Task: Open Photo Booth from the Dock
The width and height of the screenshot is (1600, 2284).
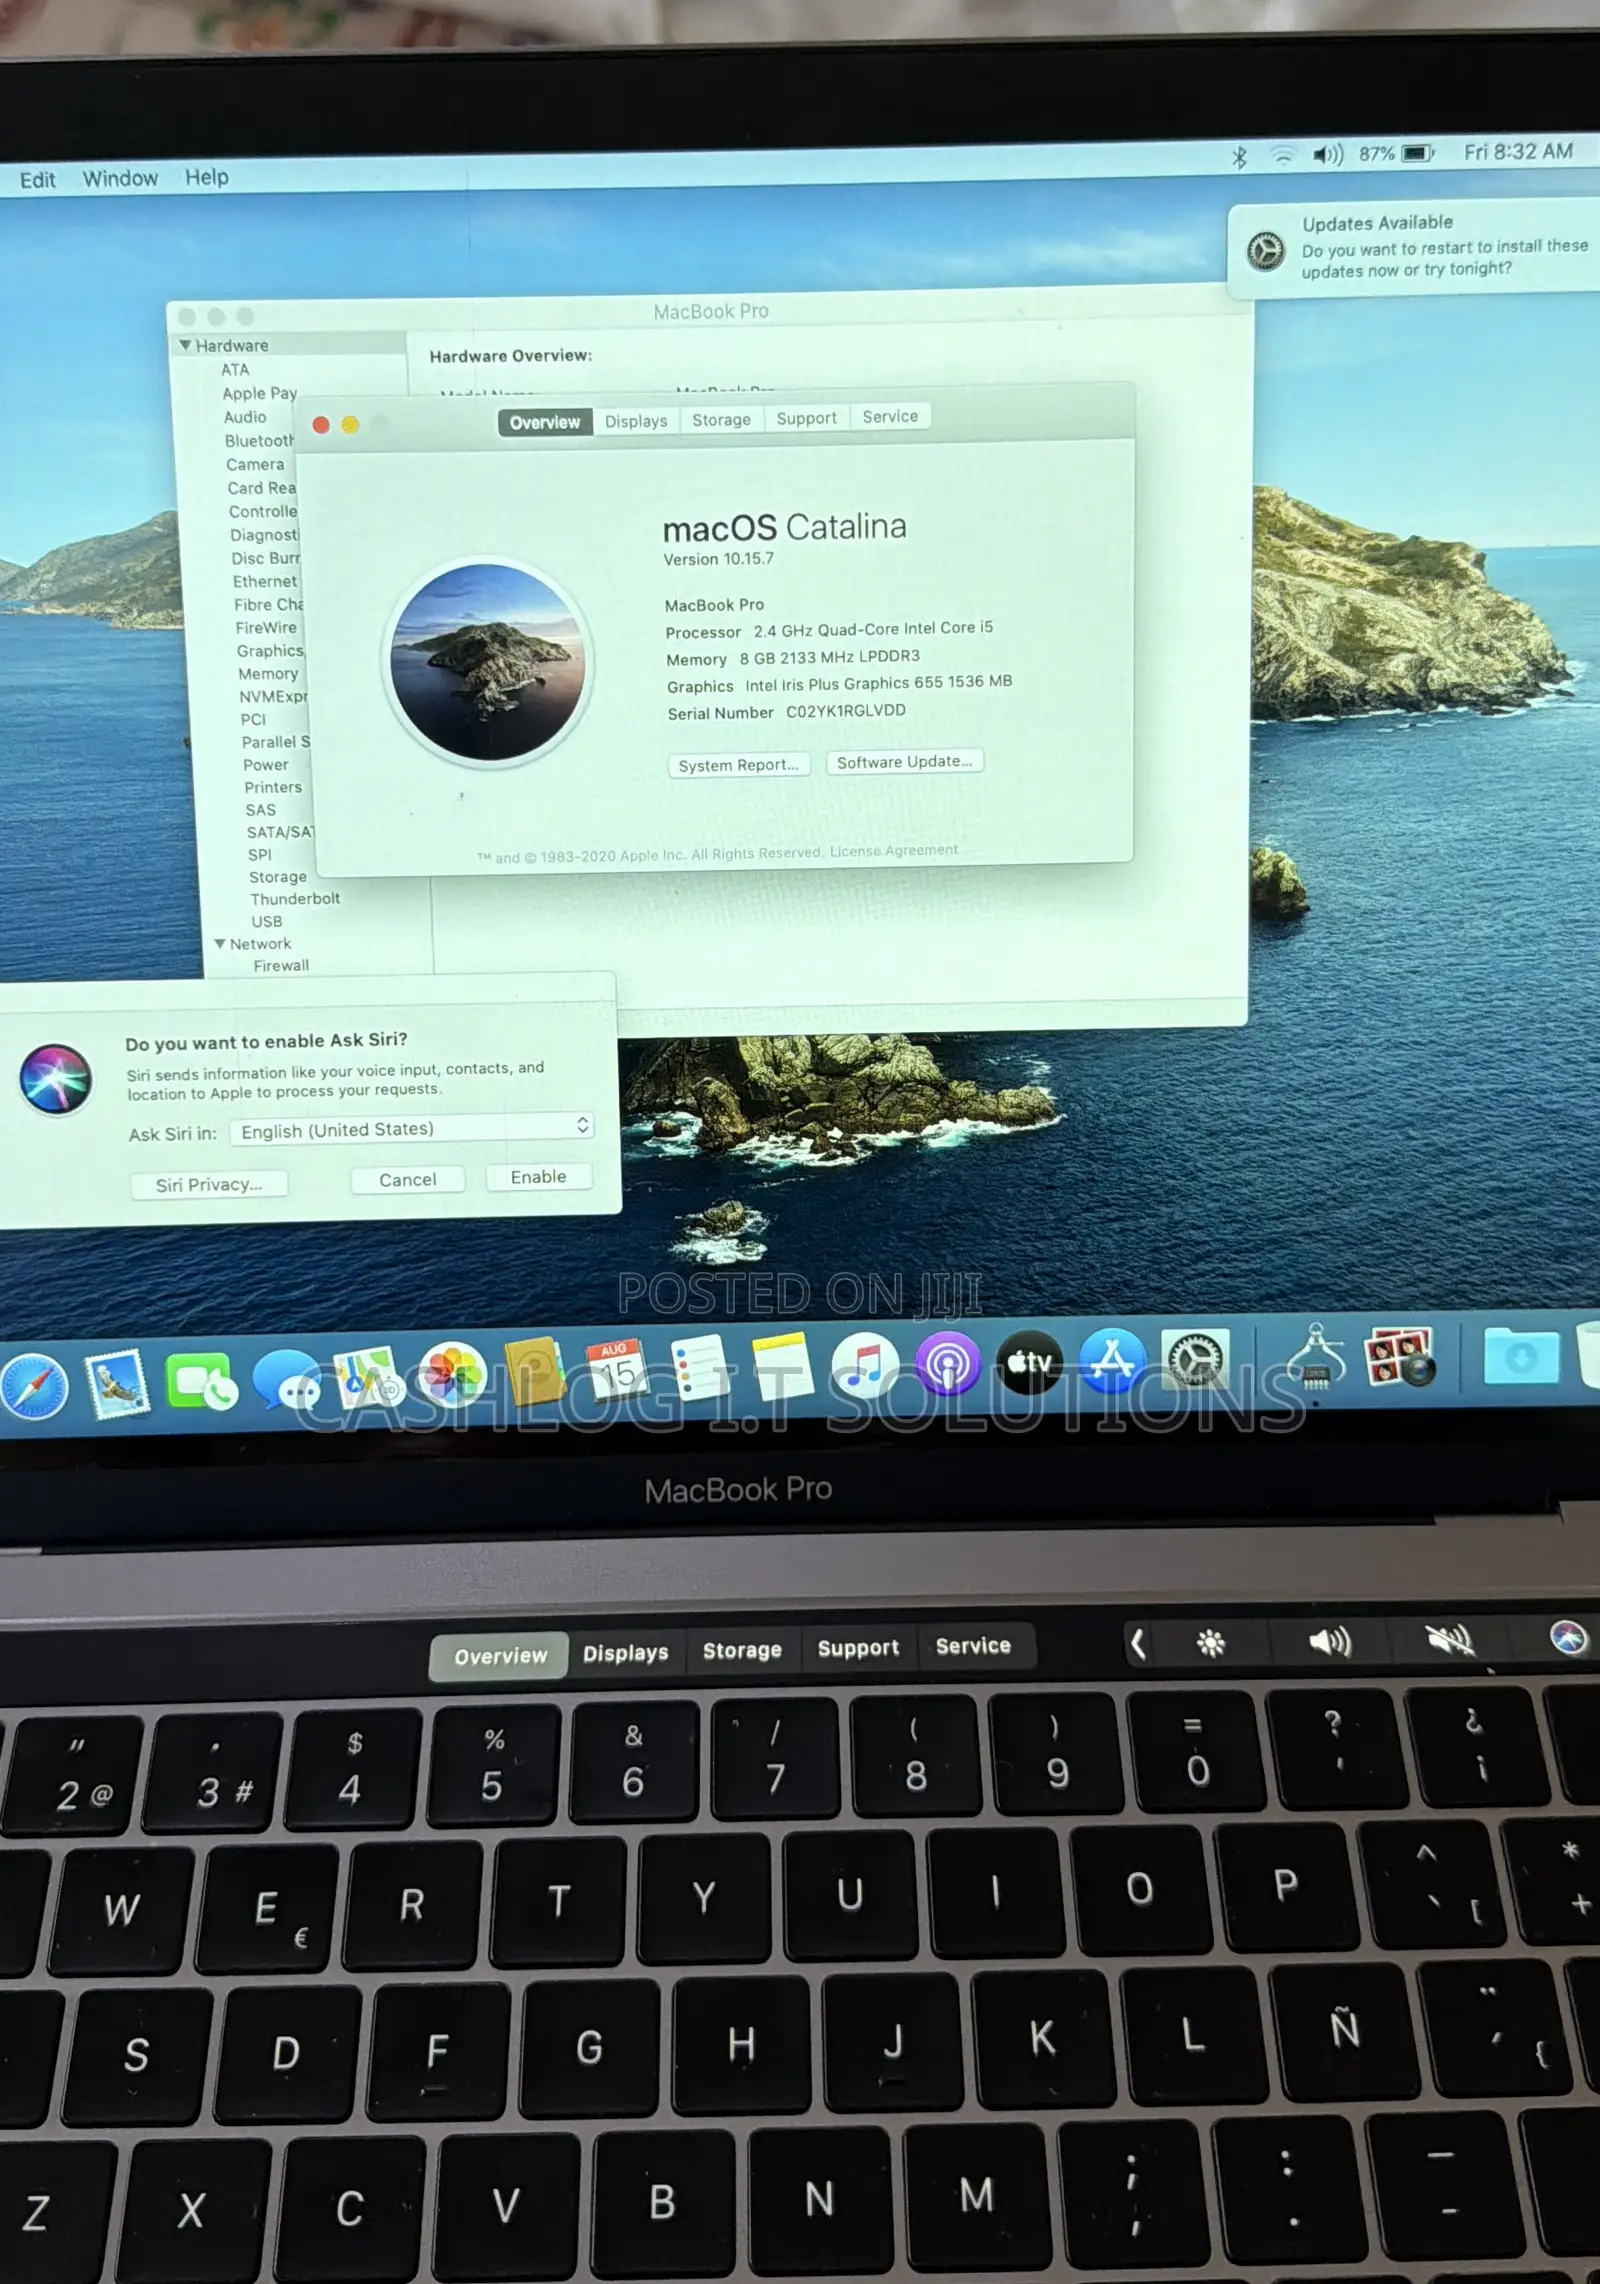Action: 1399,1357
